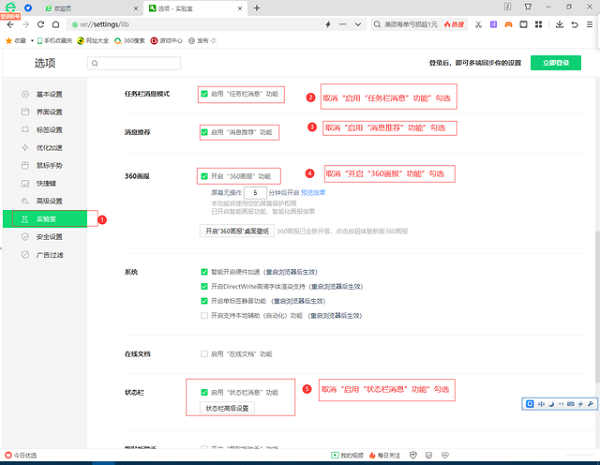Click the skin shirt icon in title bar
Screen dimensions: 600x465
pos(528,7)
